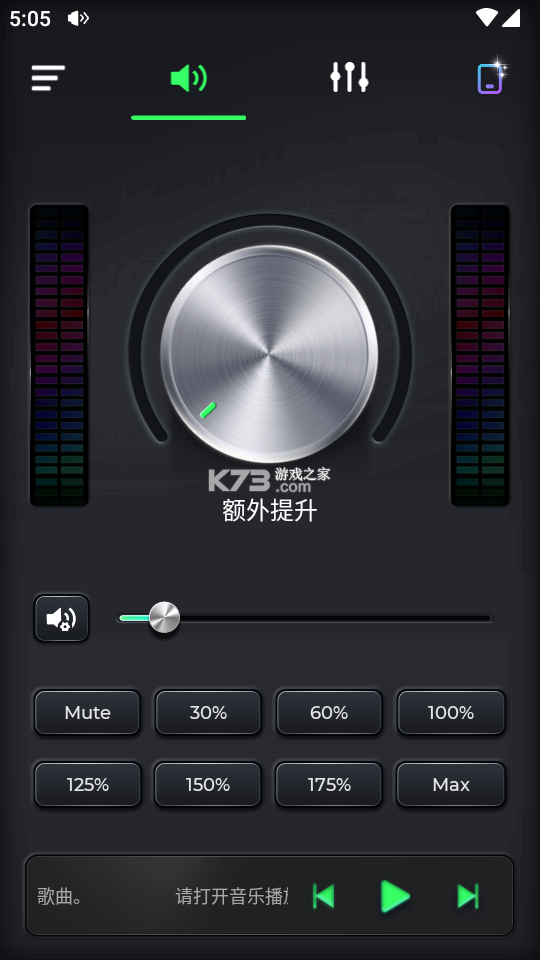540x960 pixels.
Task: Tap the speaker settings icon button
Action: 62,618
